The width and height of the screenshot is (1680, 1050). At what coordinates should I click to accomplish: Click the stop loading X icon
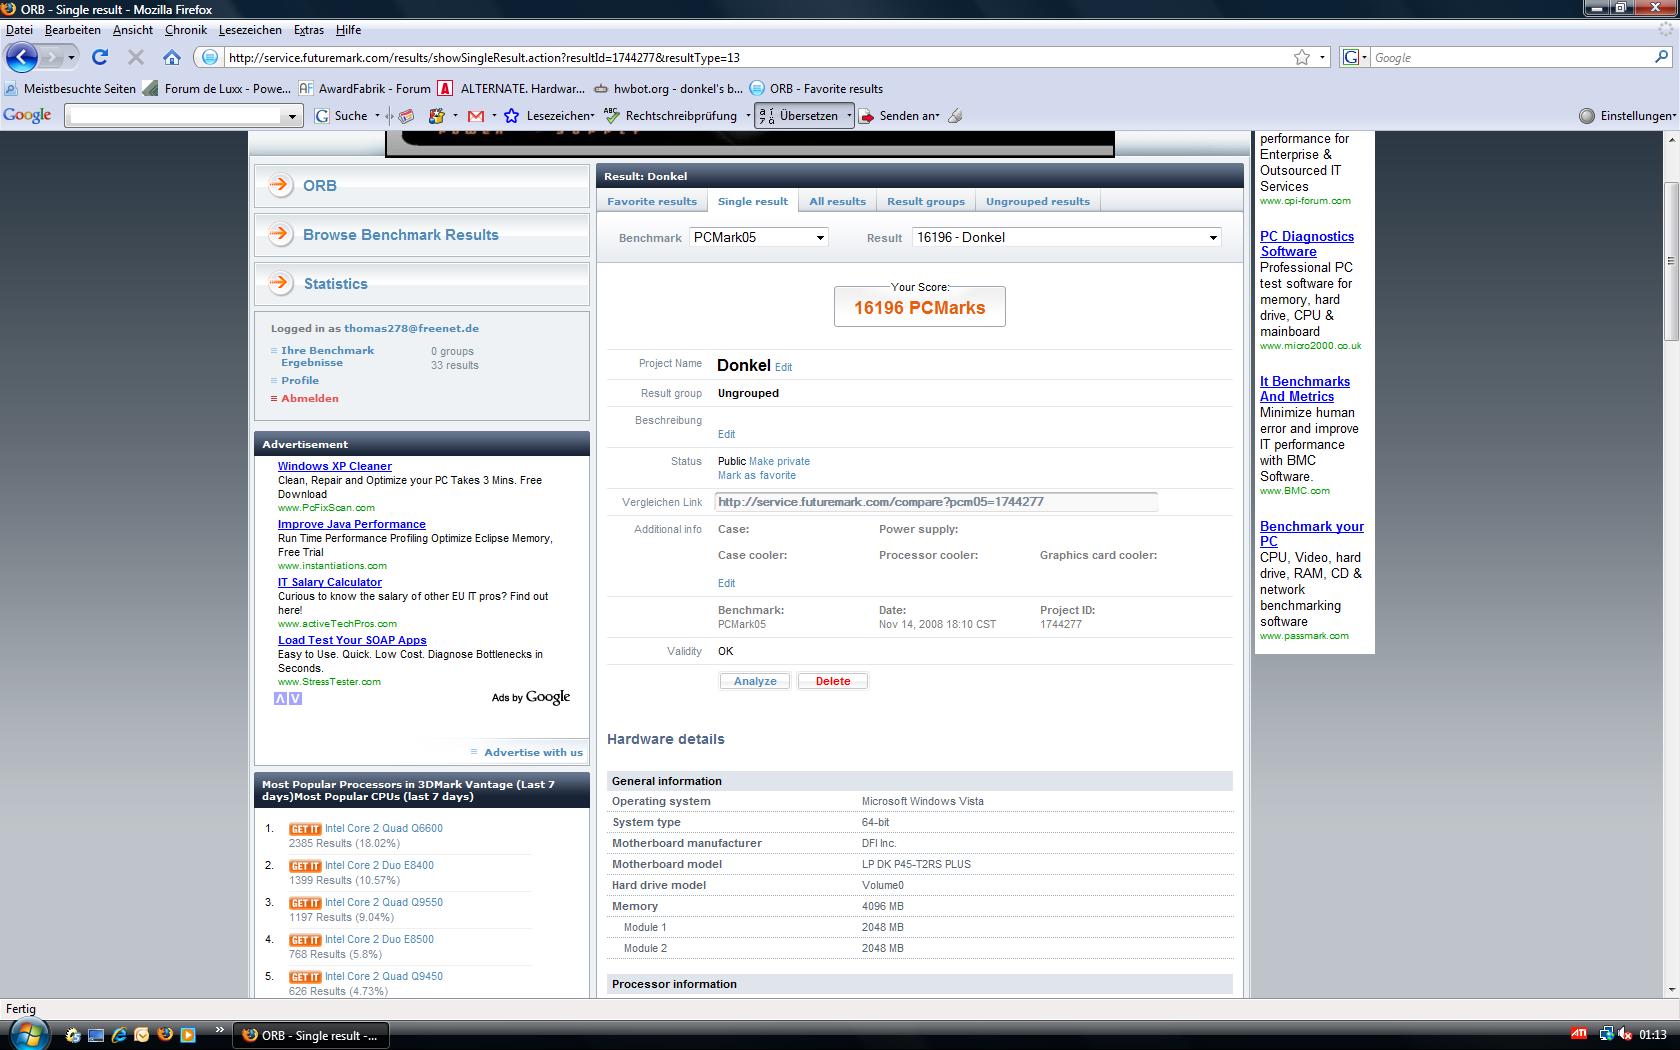point(136,57)
